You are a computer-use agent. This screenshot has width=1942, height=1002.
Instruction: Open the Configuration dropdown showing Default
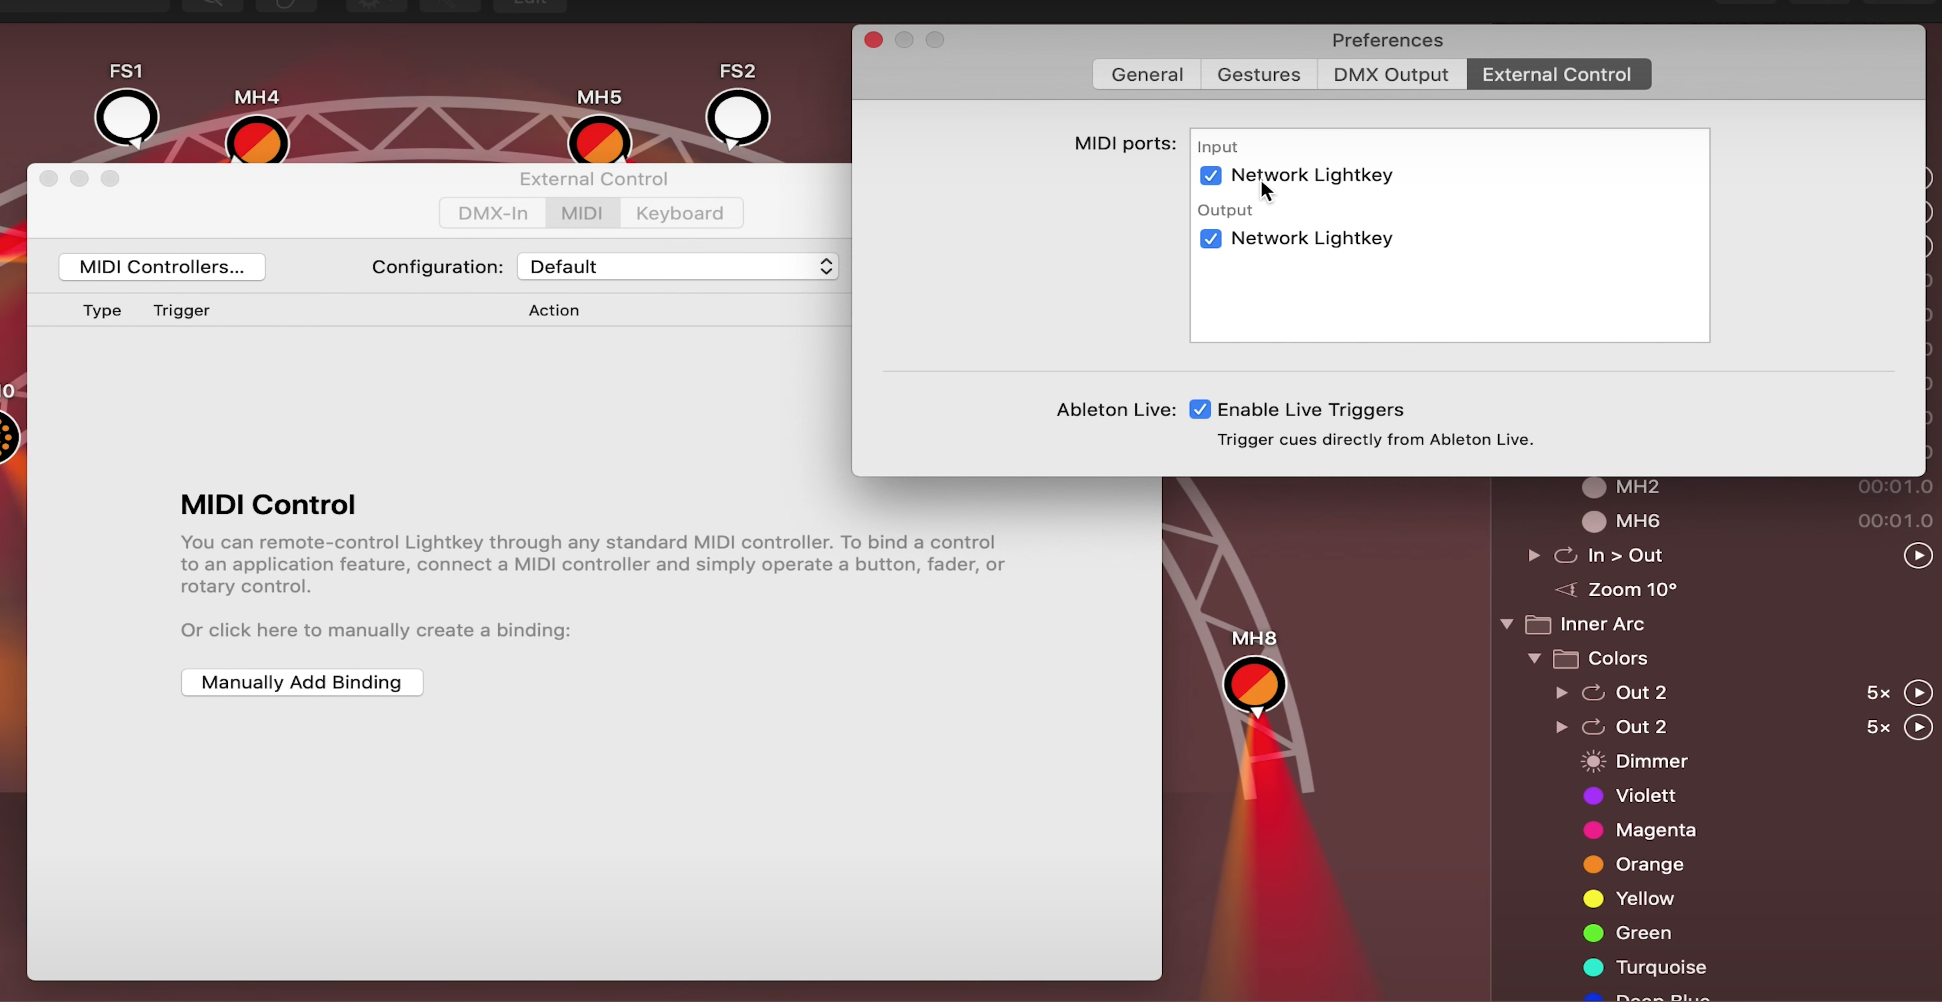pyautogui.click(x=677, y=267)
